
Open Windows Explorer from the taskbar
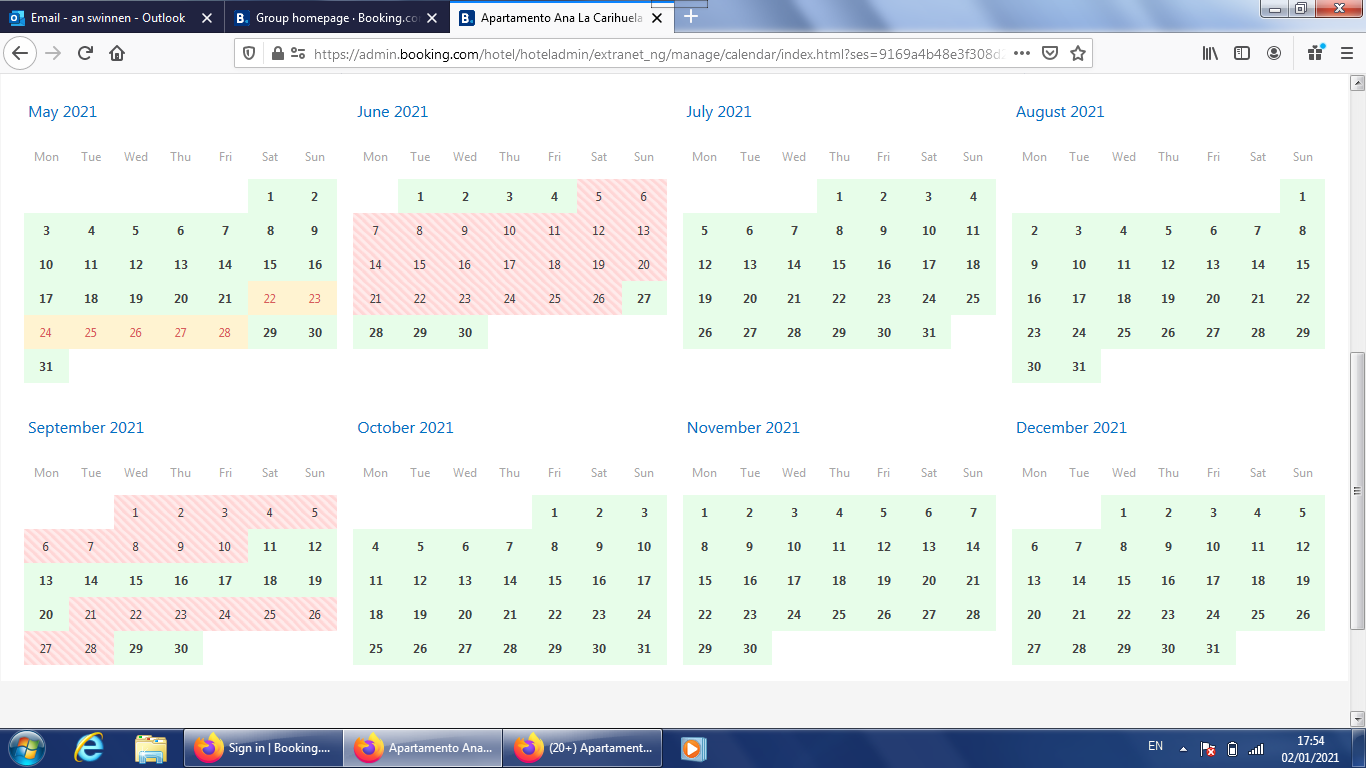coord(151,748)
